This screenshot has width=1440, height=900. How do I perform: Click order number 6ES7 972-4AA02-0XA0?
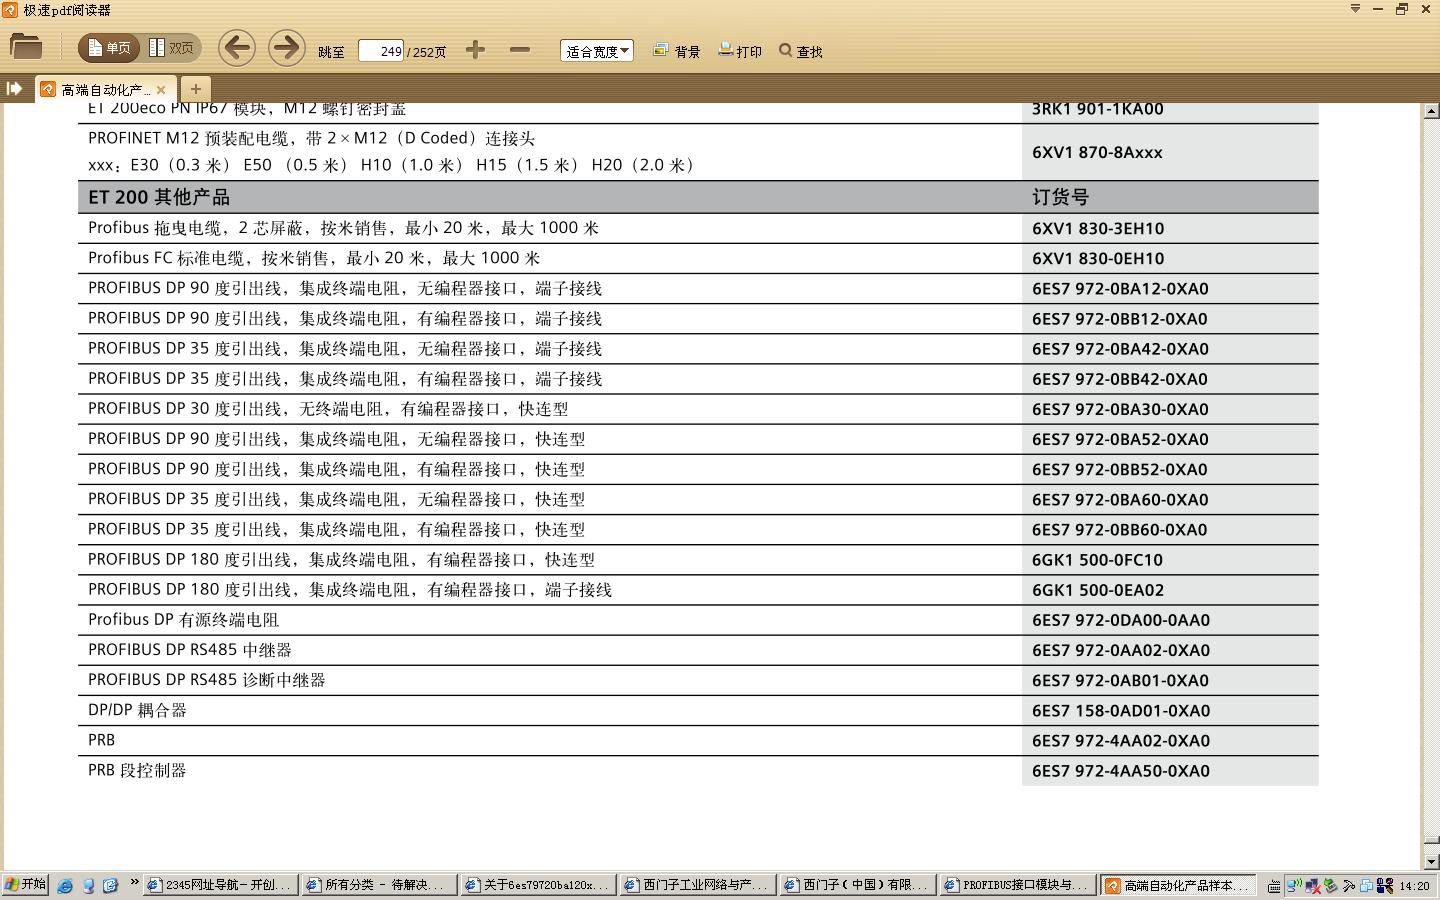click(x=1121, y=741)
